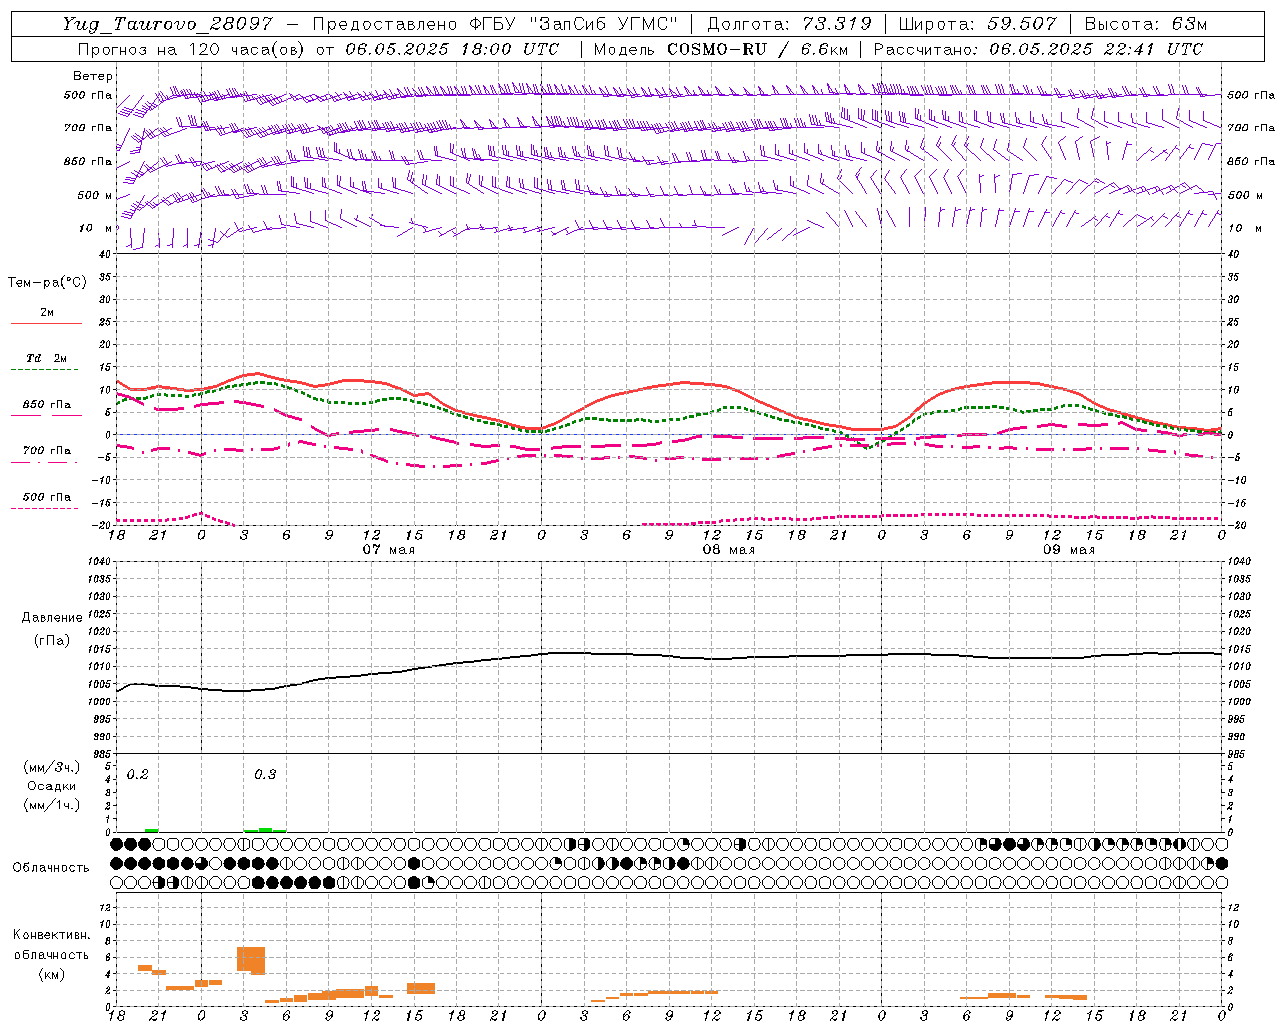Screen dimensions: 1280x1024
Task: Click the 0.3 precipitation amount value
Action: tap(265, 775)
